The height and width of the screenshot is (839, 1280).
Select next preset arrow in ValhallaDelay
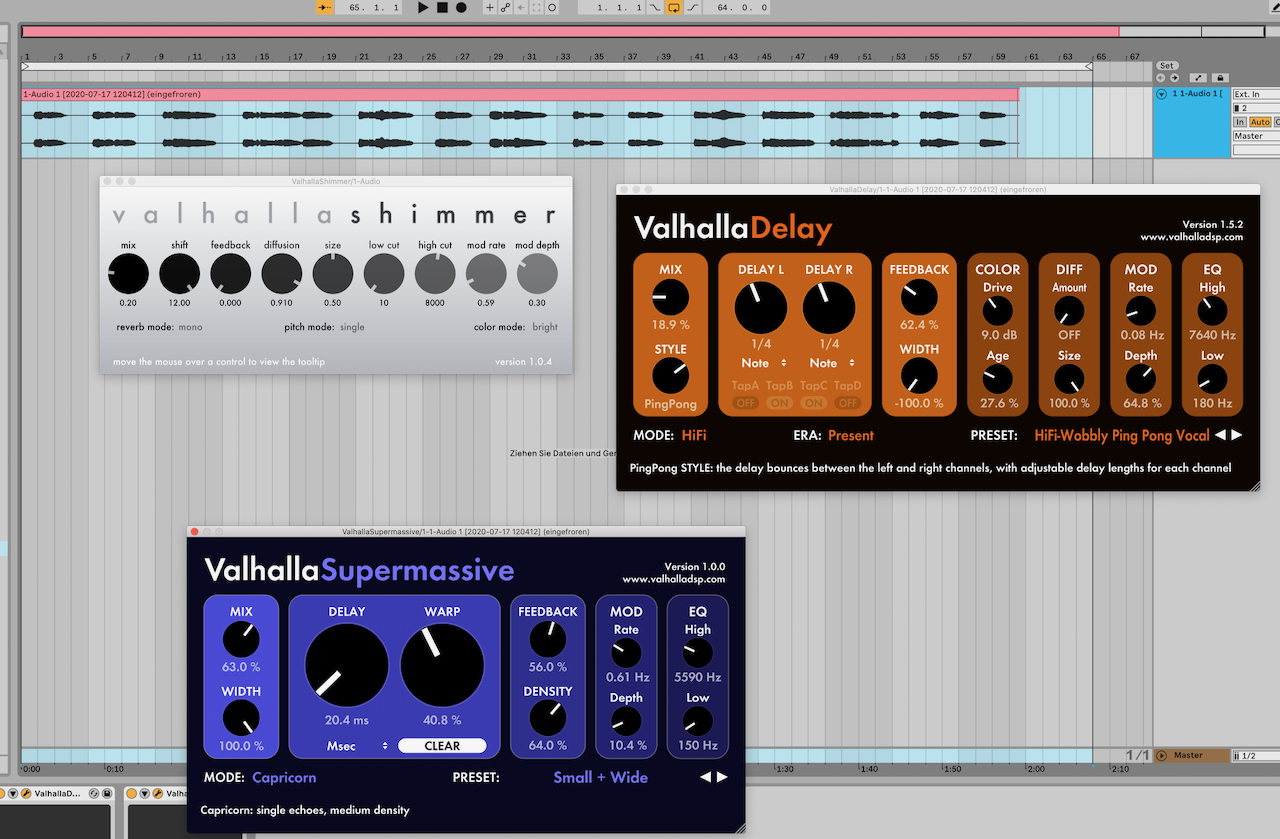click(1237, 435)
